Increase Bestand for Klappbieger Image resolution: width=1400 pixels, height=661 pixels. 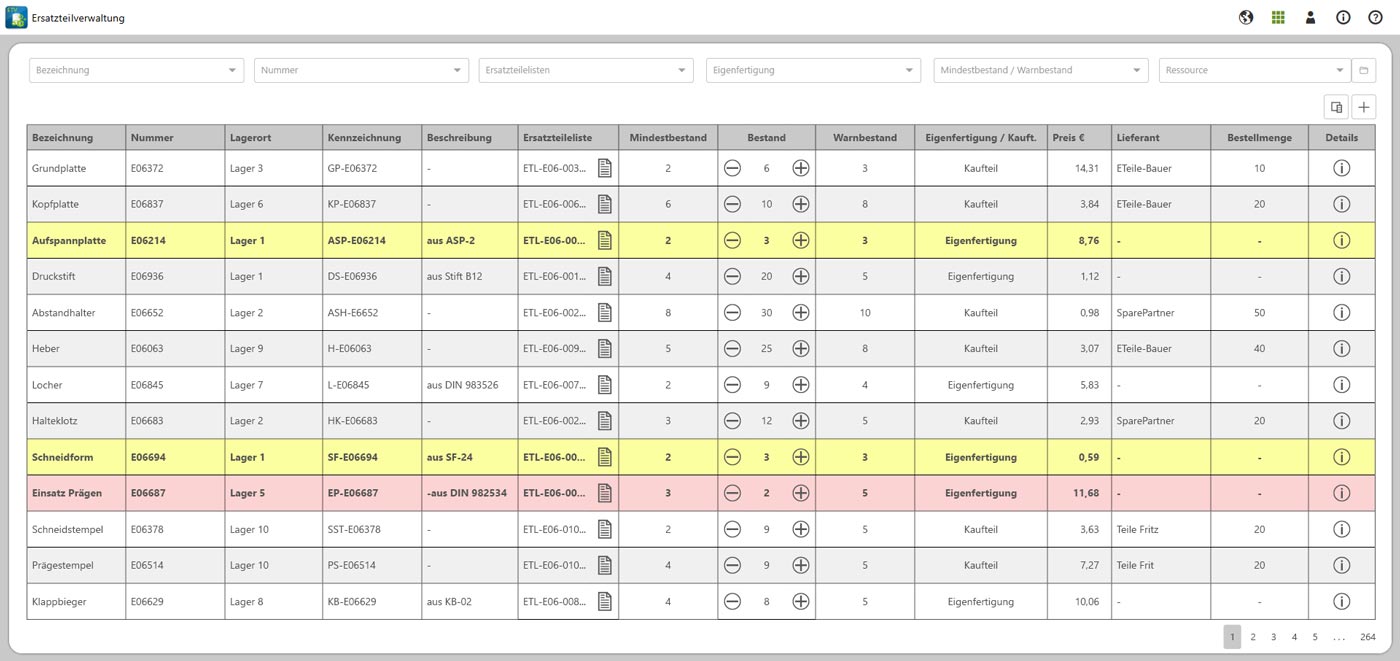(800, 601)
